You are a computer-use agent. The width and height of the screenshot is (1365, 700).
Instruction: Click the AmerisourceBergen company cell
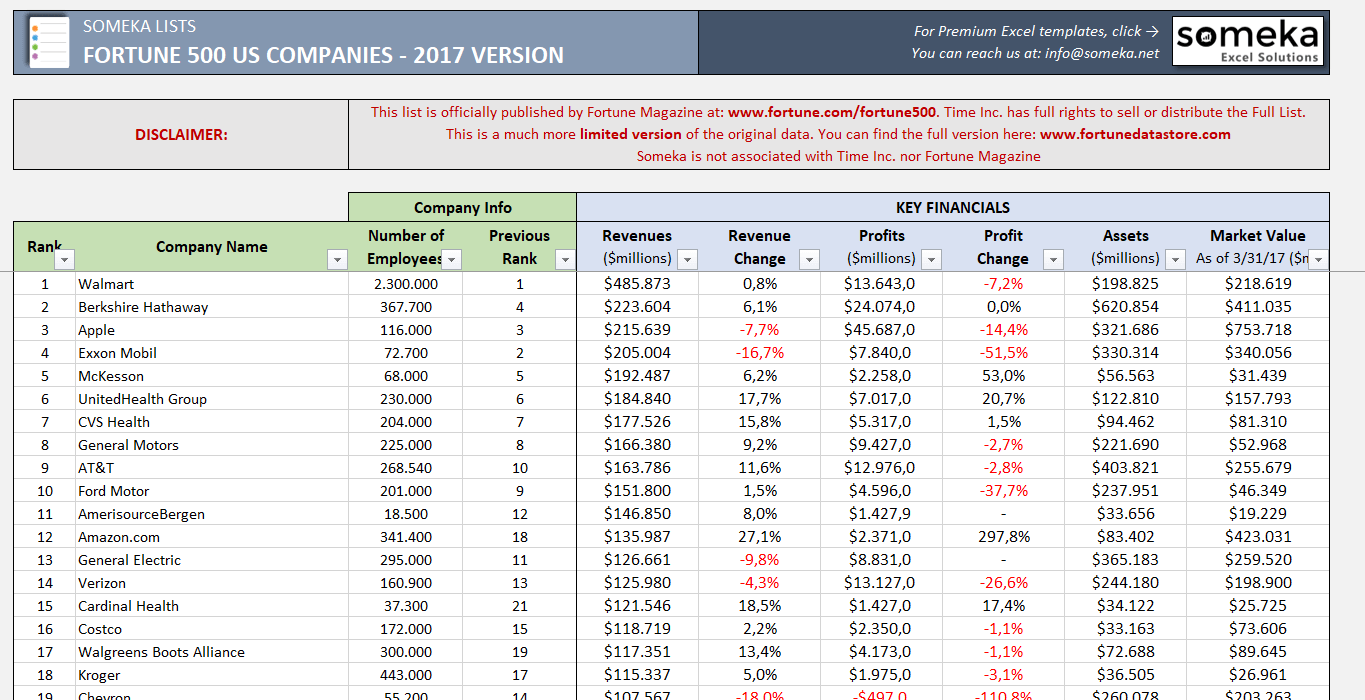pos(212,514)
